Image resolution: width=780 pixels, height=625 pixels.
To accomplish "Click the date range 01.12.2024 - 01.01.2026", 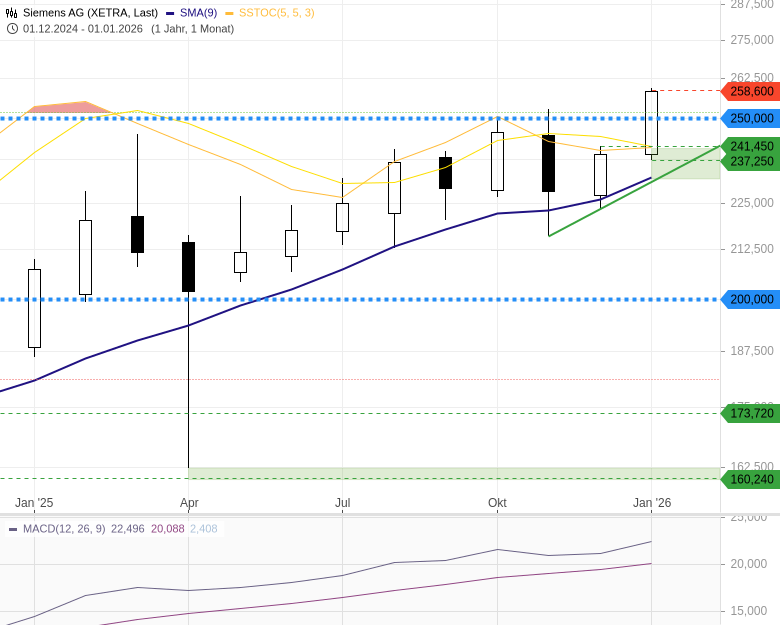I will click(x=84, y=28).
